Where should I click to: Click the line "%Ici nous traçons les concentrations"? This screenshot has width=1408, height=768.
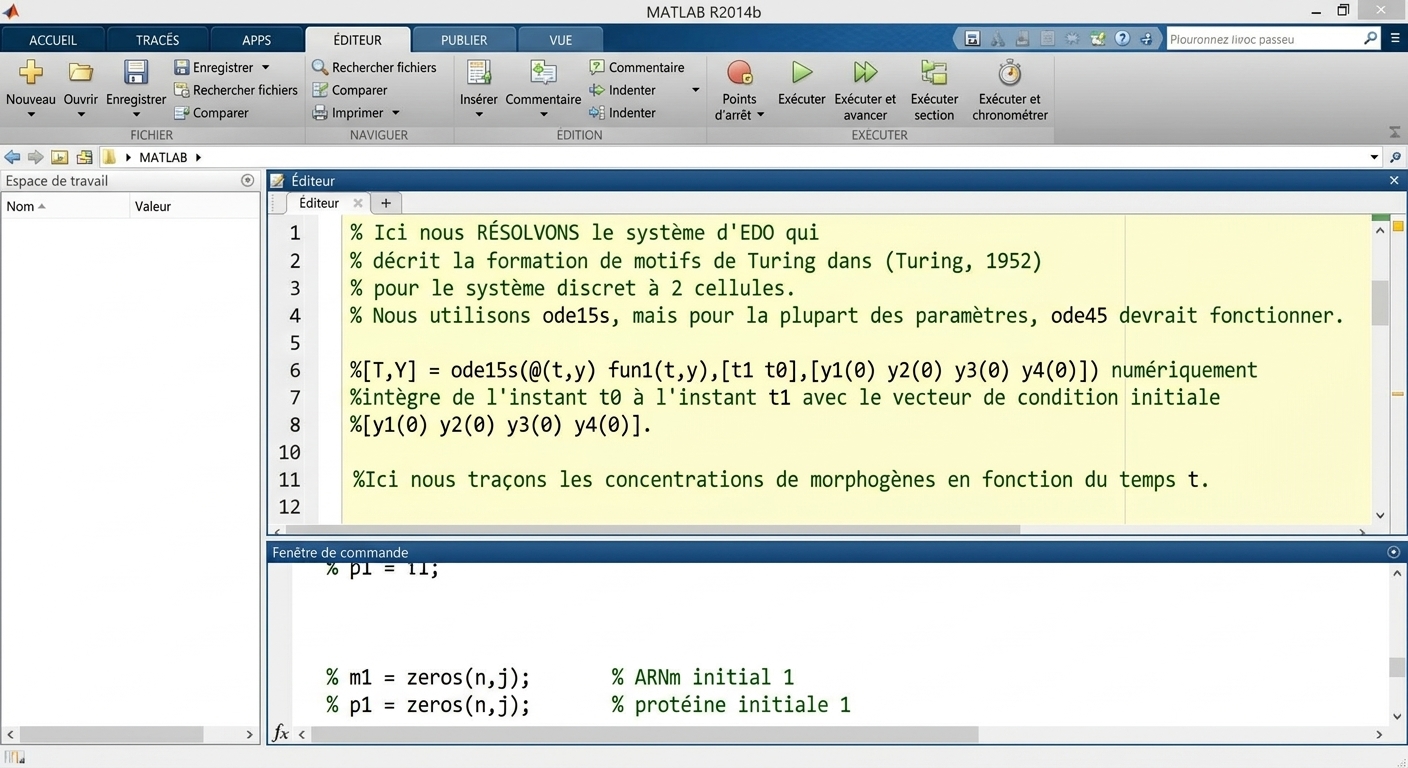click(x=781, y=480)
